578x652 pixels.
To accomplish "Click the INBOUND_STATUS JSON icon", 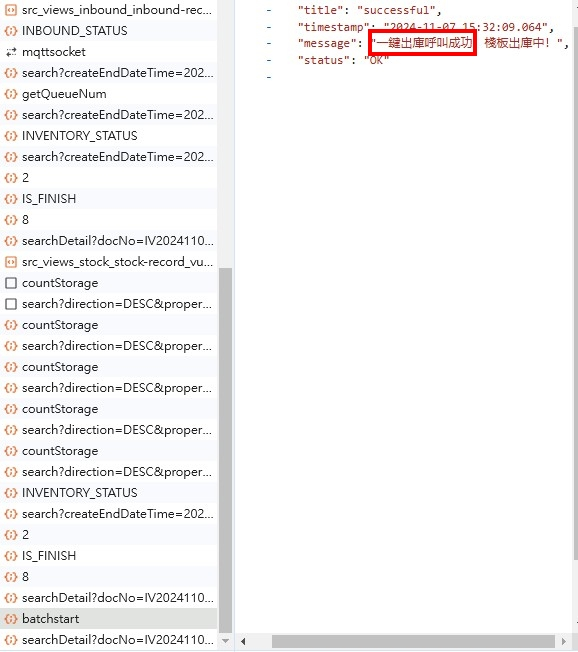I will pos(11,31).
